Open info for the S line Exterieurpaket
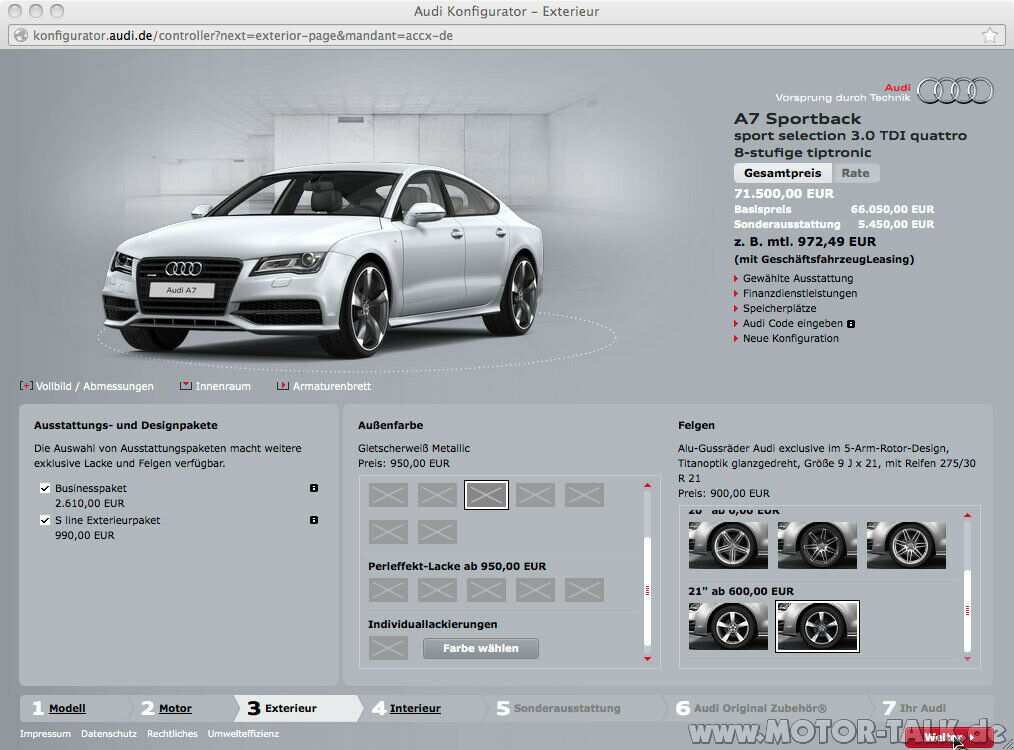 coord(314,520)
